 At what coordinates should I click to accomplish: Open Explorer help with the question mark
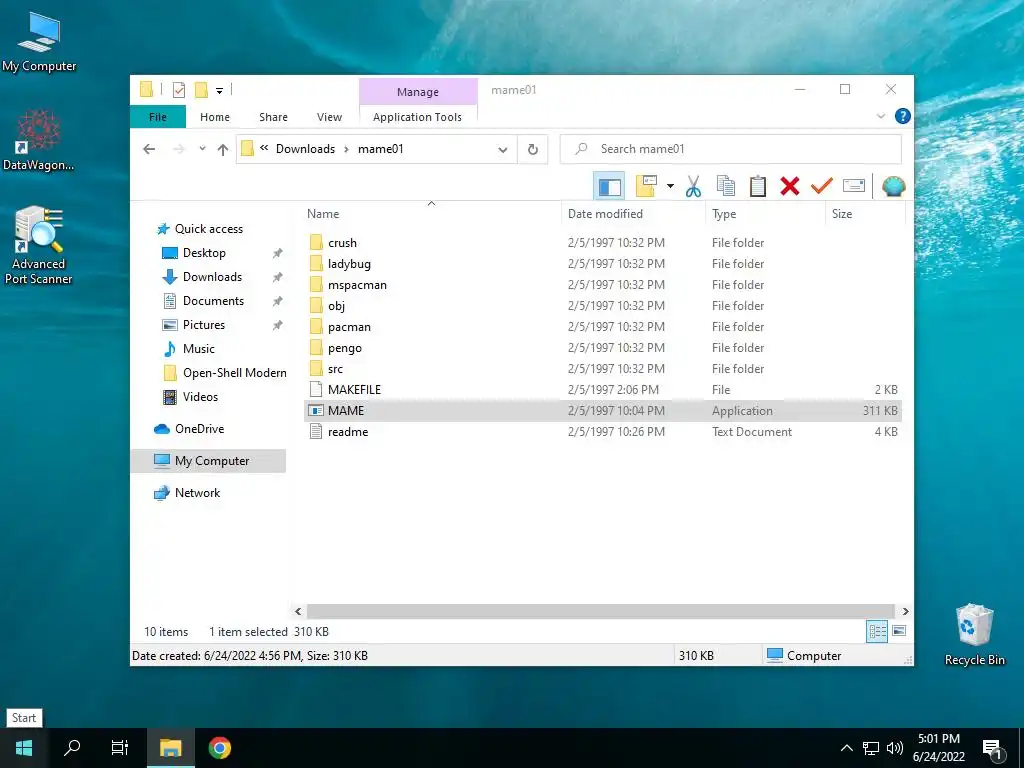point(903,116)
